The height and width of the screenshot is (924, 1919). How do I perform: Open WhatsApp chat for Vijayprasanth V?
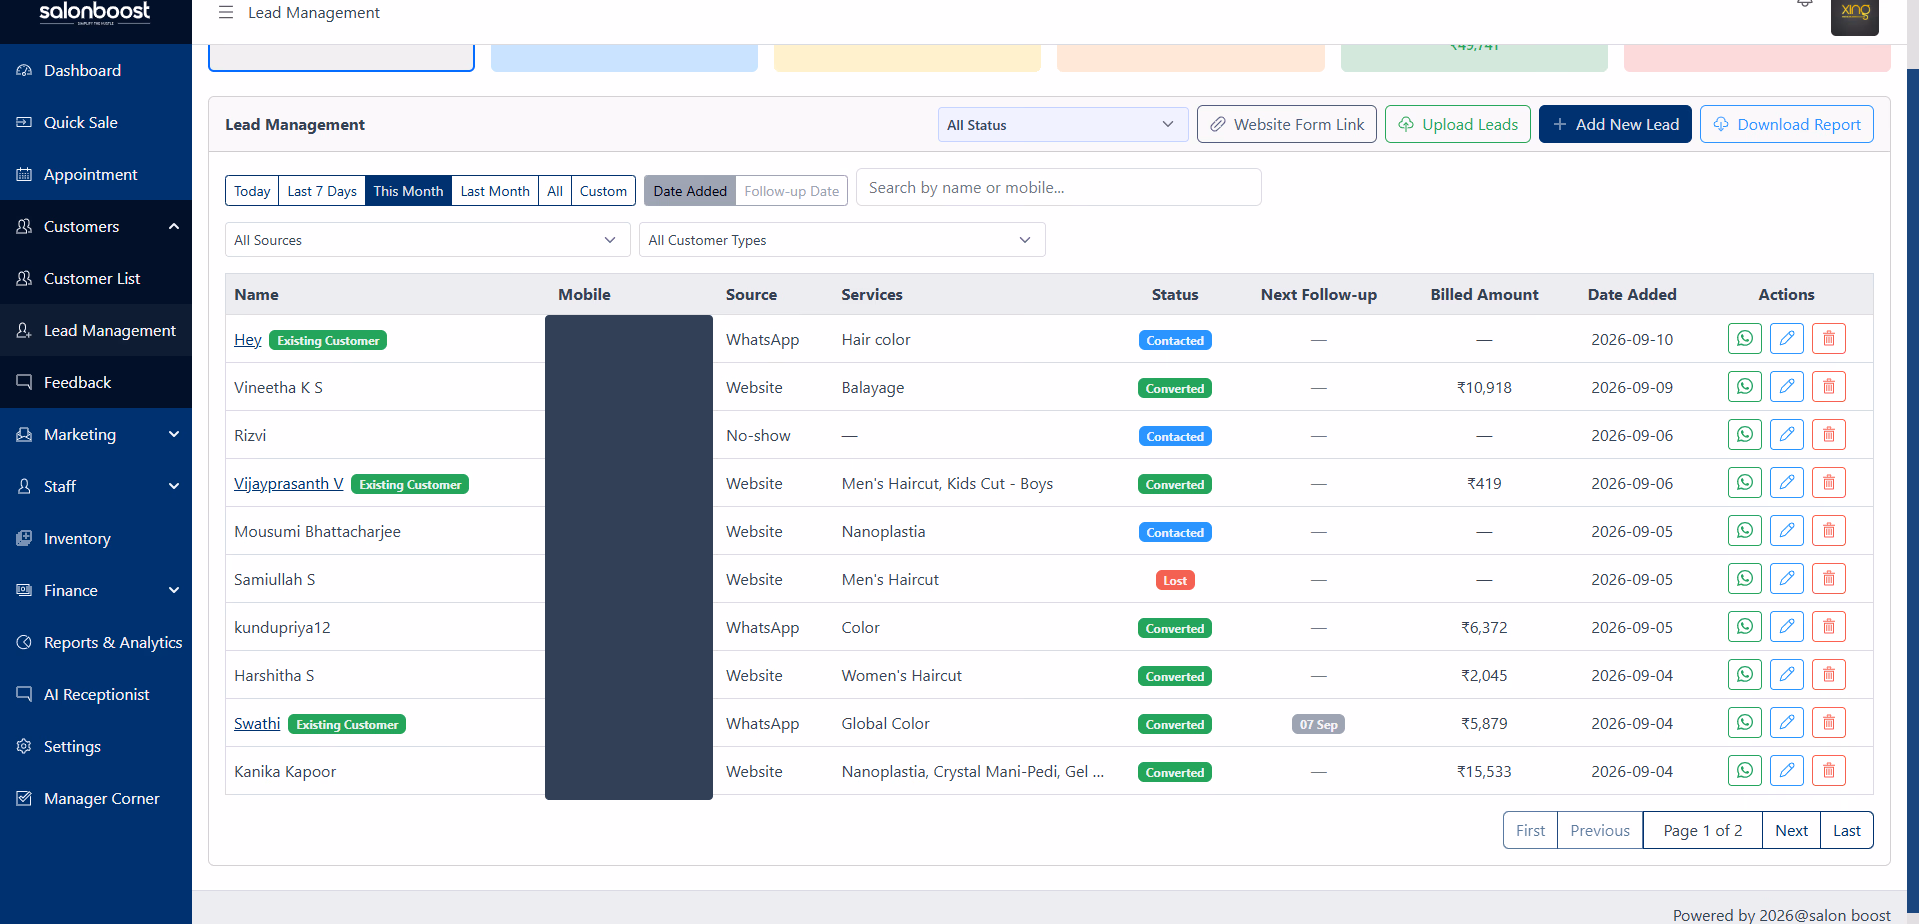[x=1744, y=483]
